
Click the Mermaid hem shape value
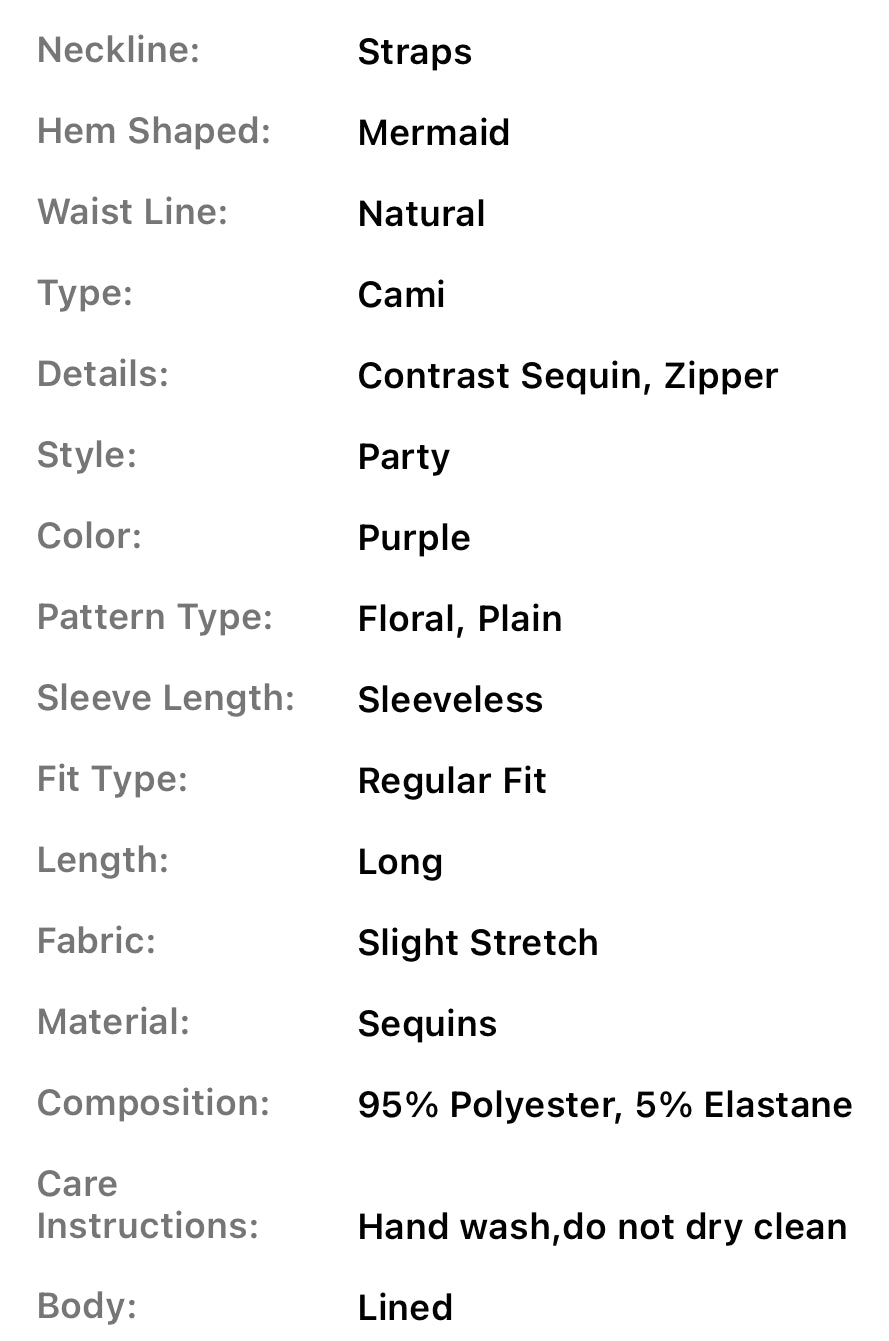click(433, 133)
